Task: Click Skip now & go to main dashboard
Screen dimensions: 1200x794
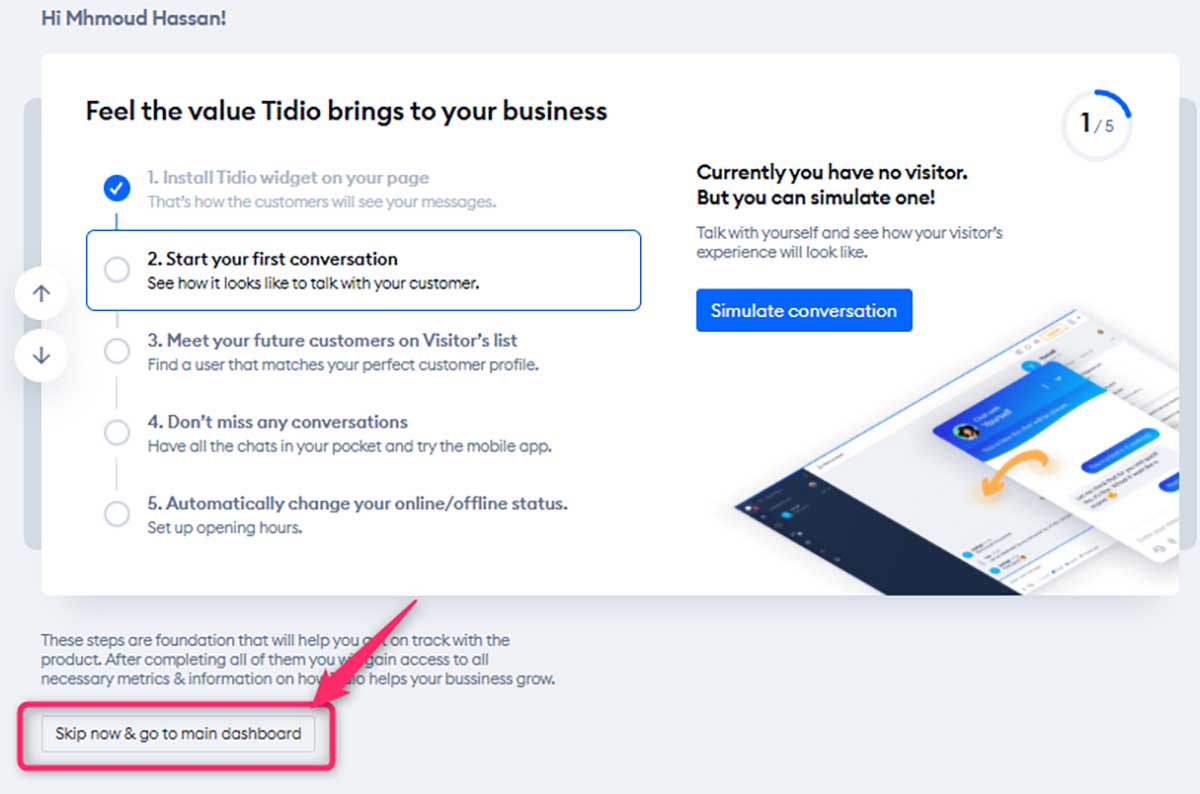Action: 178,733
